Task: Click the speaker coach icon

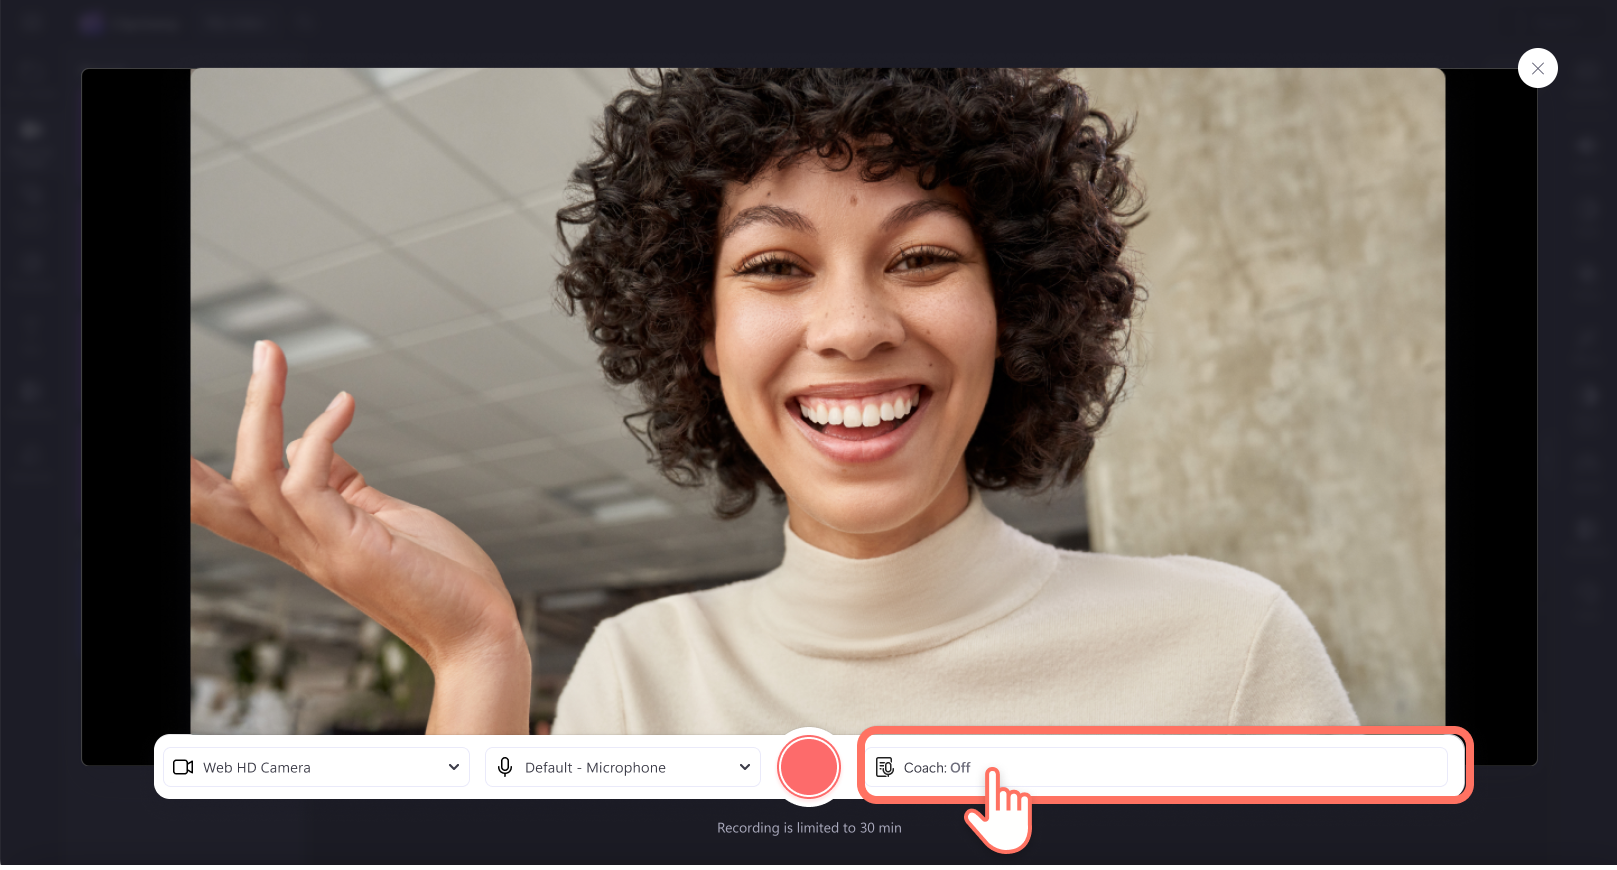Action: (885, 767)
